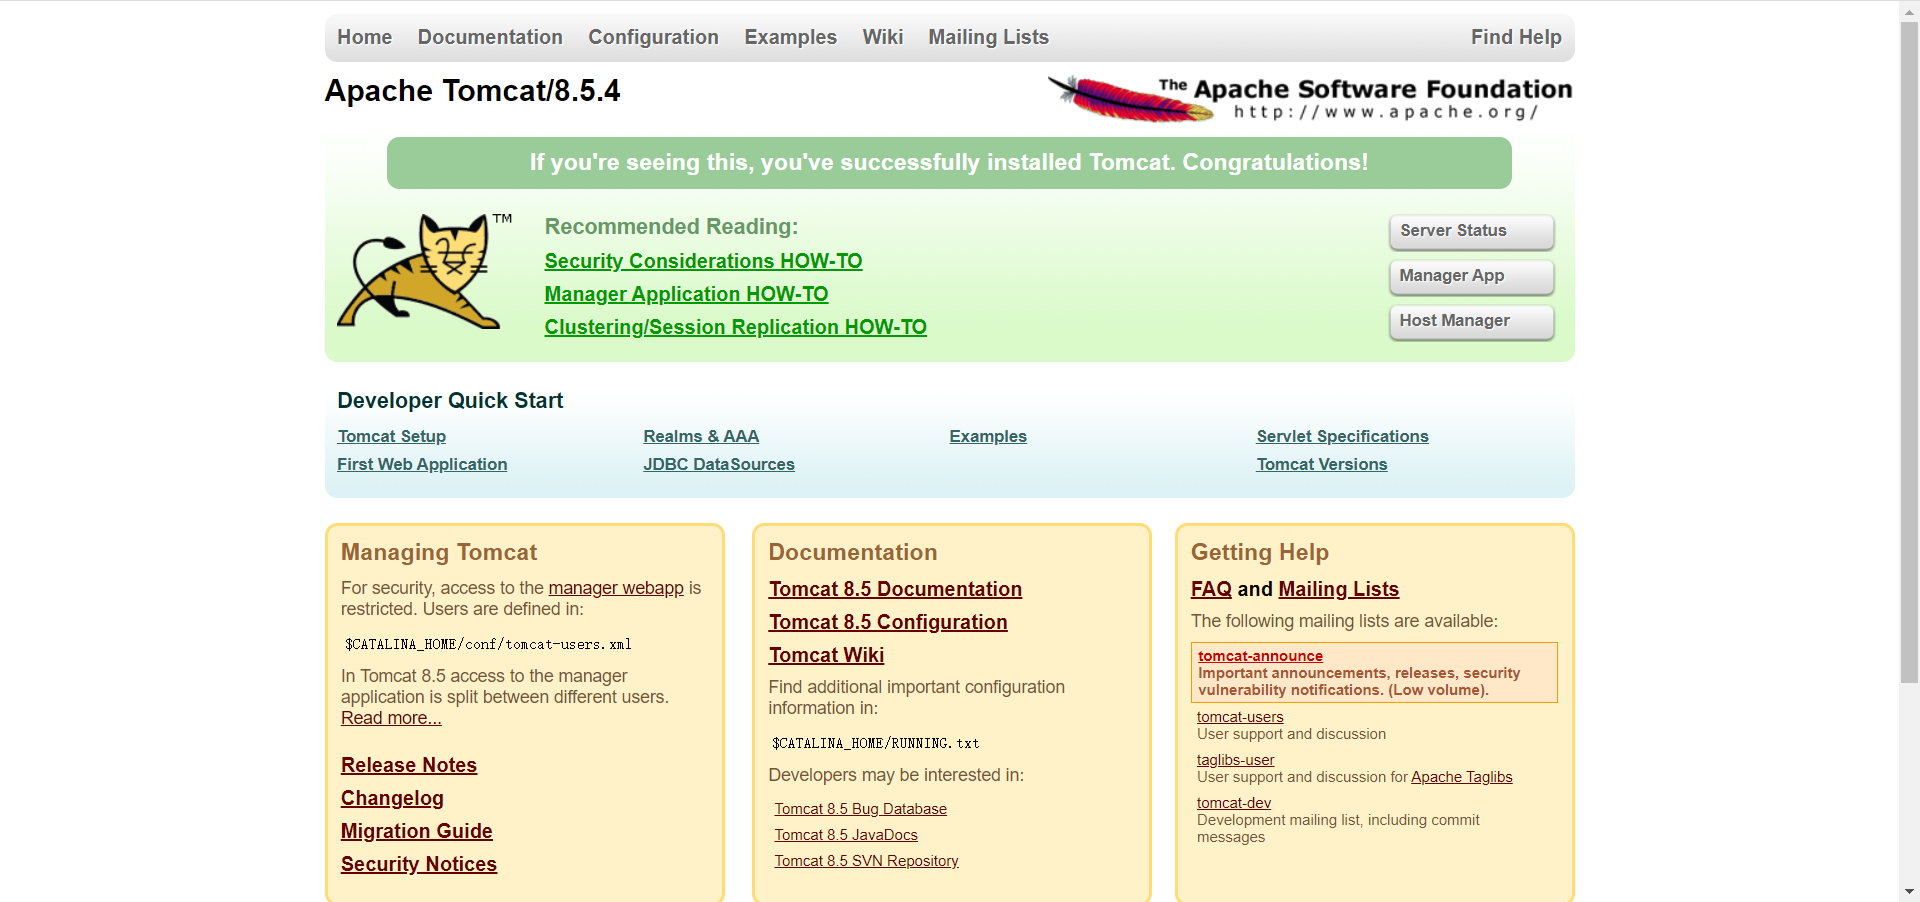Open the taglibs-user mailing list link
The height and width of the screenshot is (902, 1920).
pyautogui.click(x=1235, y=760)
